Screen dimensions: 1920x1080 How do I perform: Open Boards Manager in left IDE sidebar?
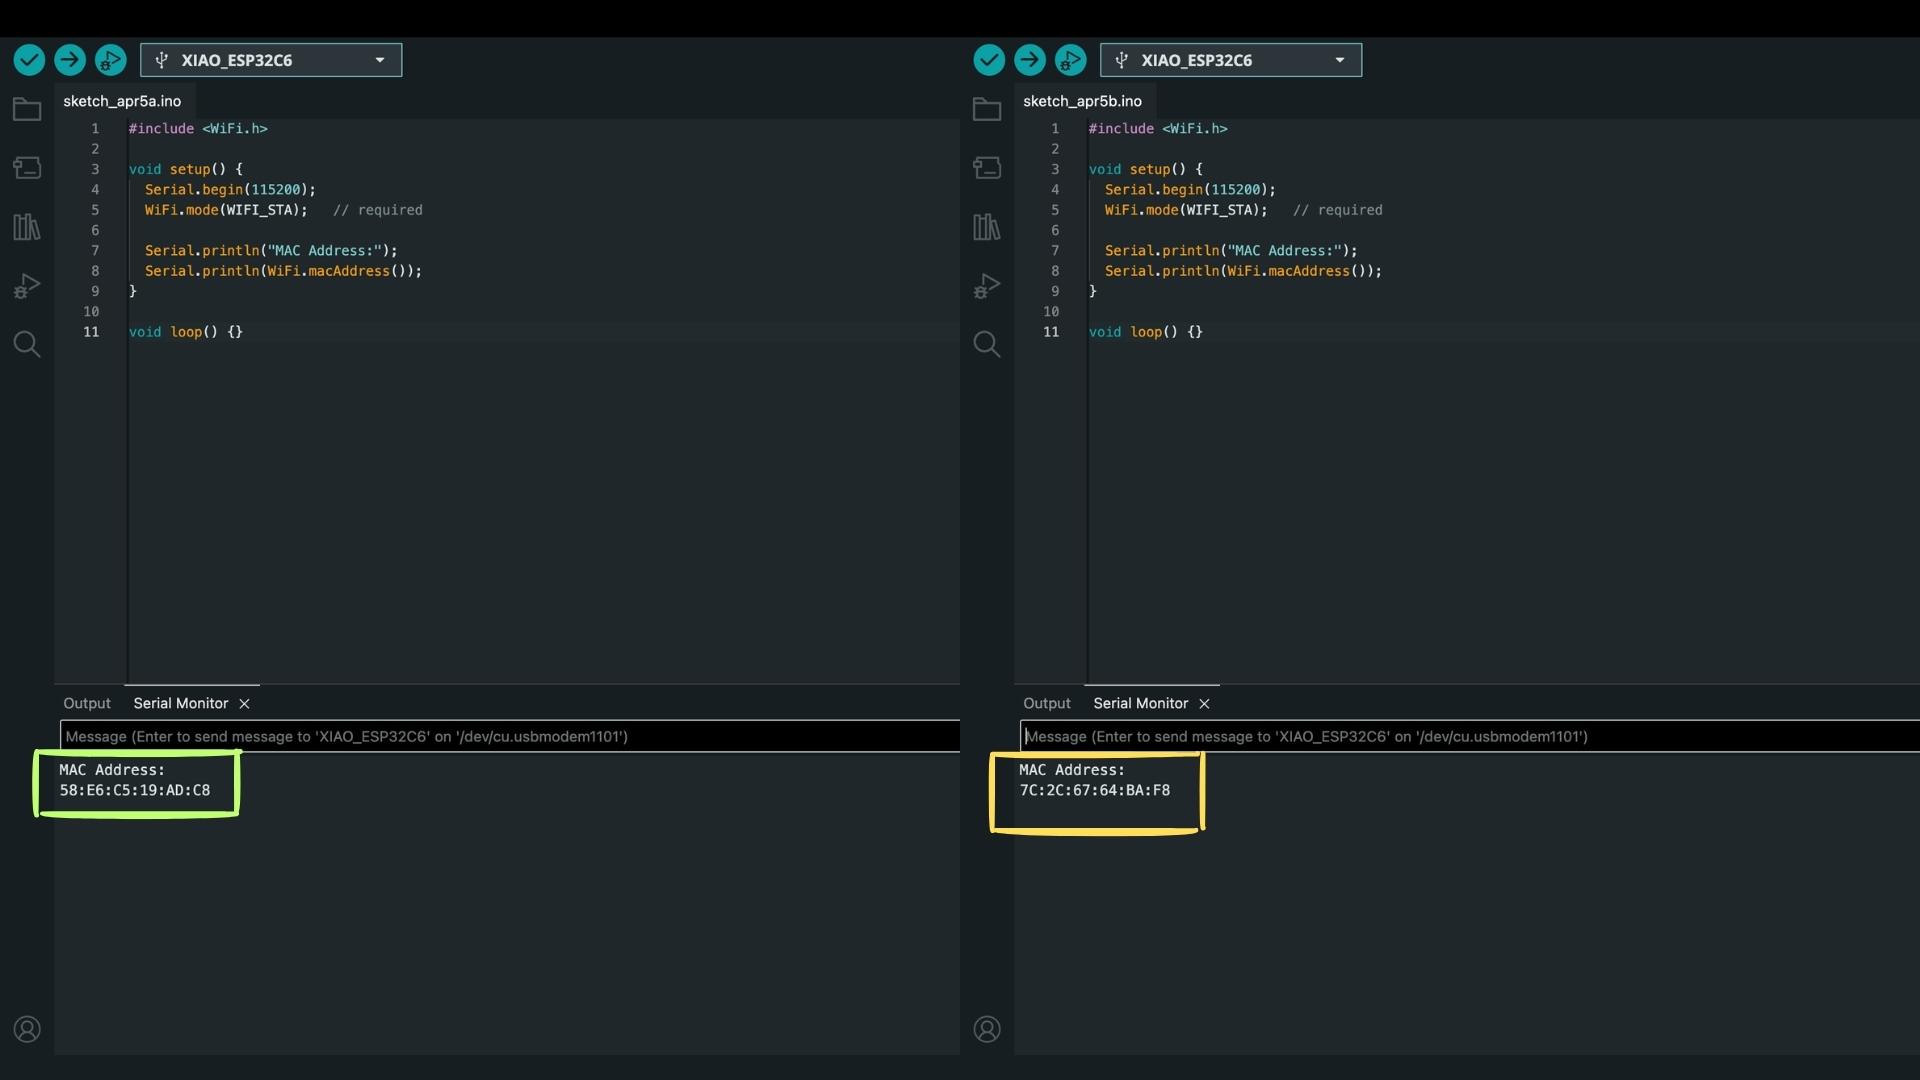pyautogui.click(x=27, y=168)
